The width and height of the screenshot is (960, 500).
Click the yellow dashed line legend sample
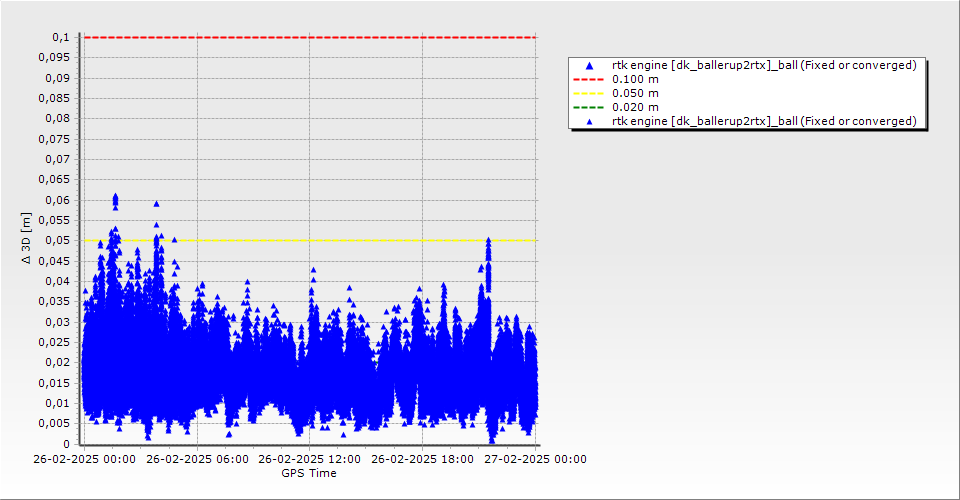point(588,94)
